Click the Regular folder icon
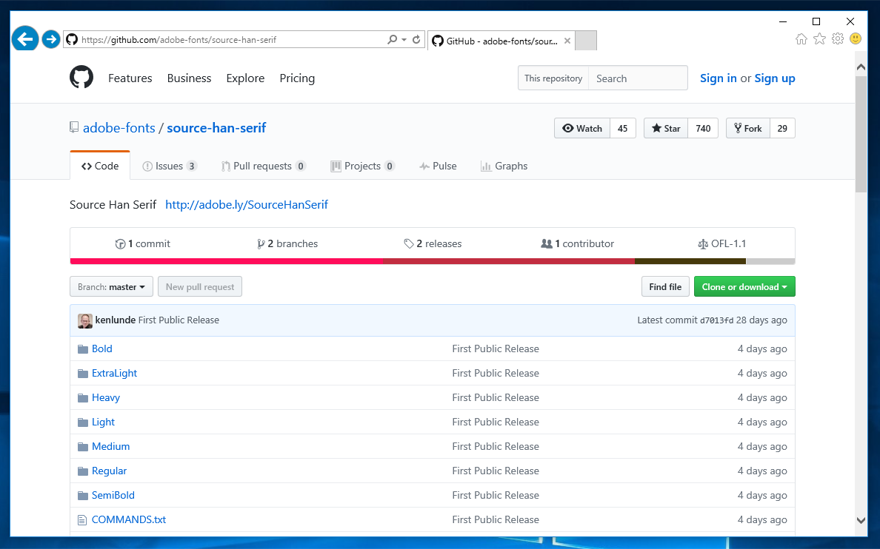The width and height of the screenshot is (880, 549). pyautogui.click(x=83, y=471)
